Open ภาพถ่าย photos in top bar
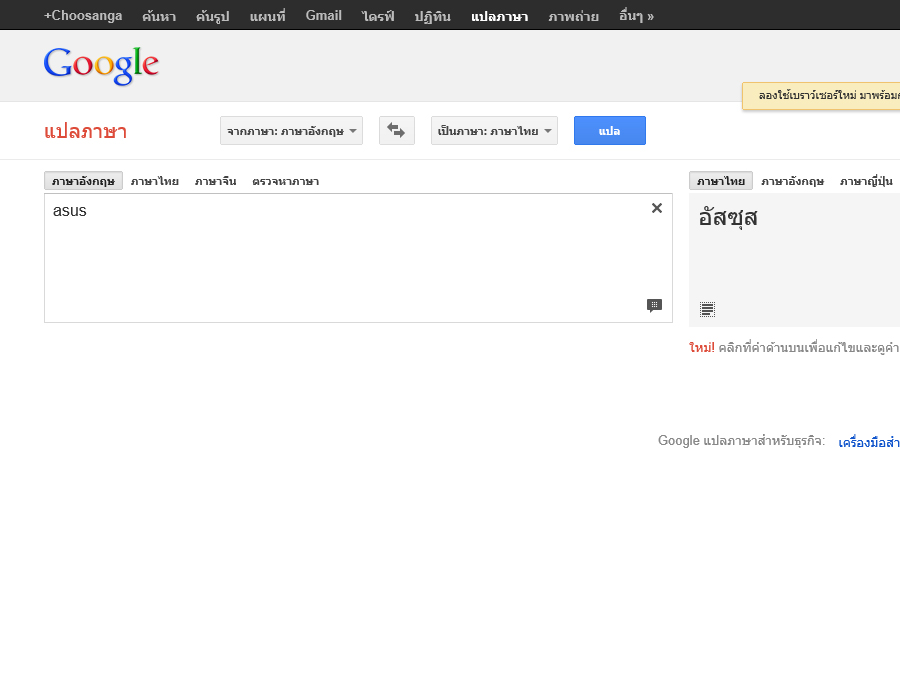 coord(573,16)
